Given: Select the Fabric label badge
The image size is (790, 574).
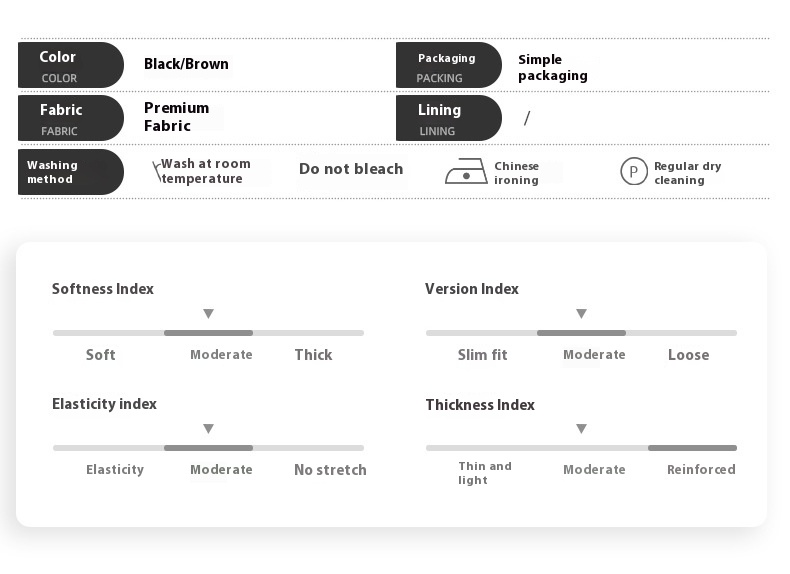Looking at the screenshot, I should [70, 118].
